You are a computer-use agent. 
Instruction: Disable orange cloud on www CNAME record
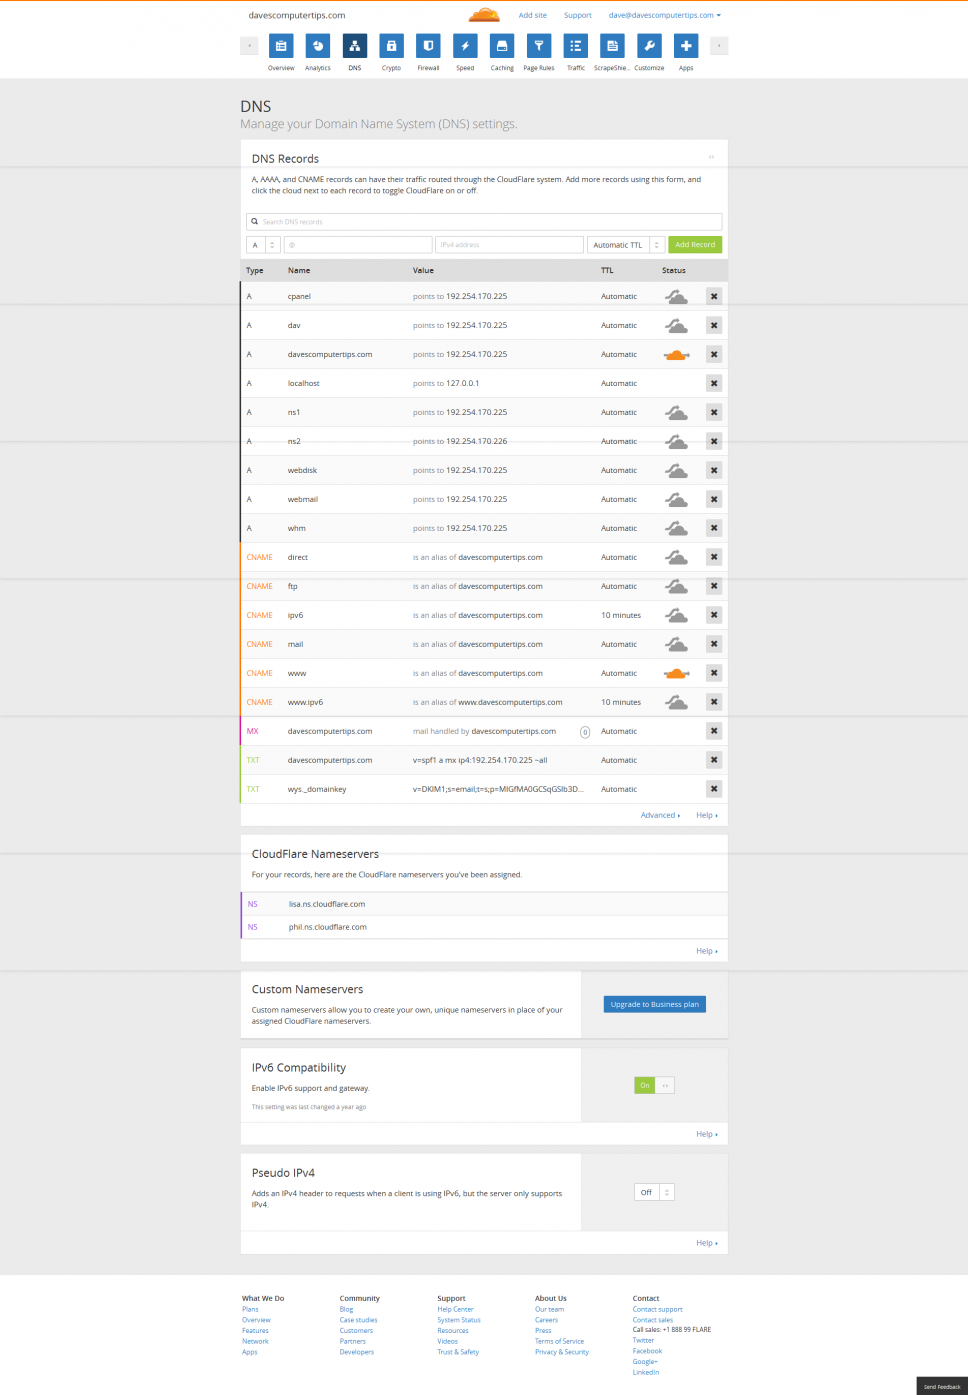(676, 673)
